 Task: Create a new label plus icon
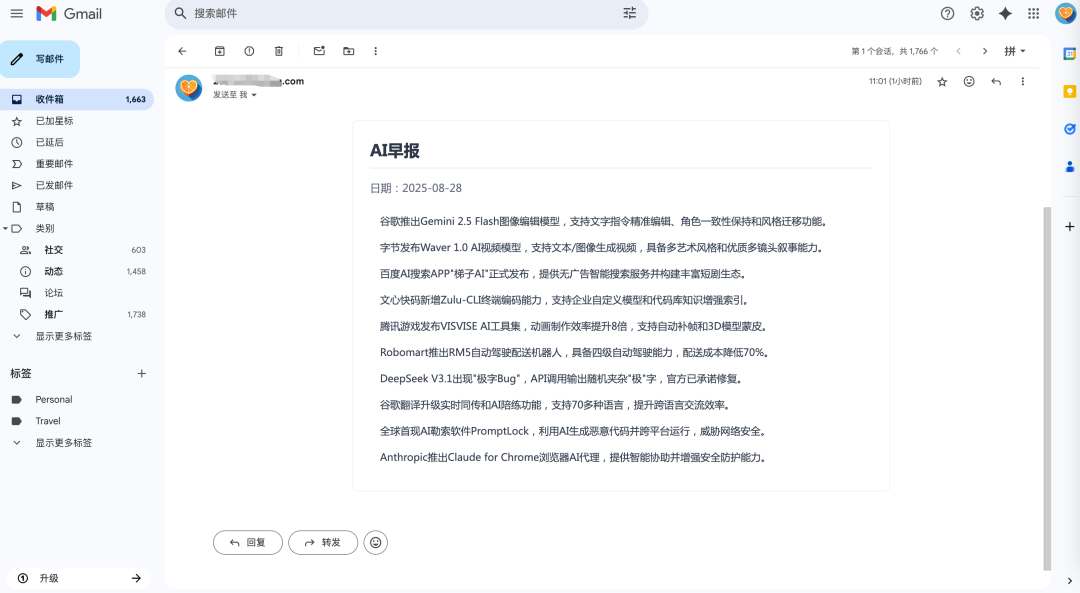pyautogui.click(x=141, y=373)
